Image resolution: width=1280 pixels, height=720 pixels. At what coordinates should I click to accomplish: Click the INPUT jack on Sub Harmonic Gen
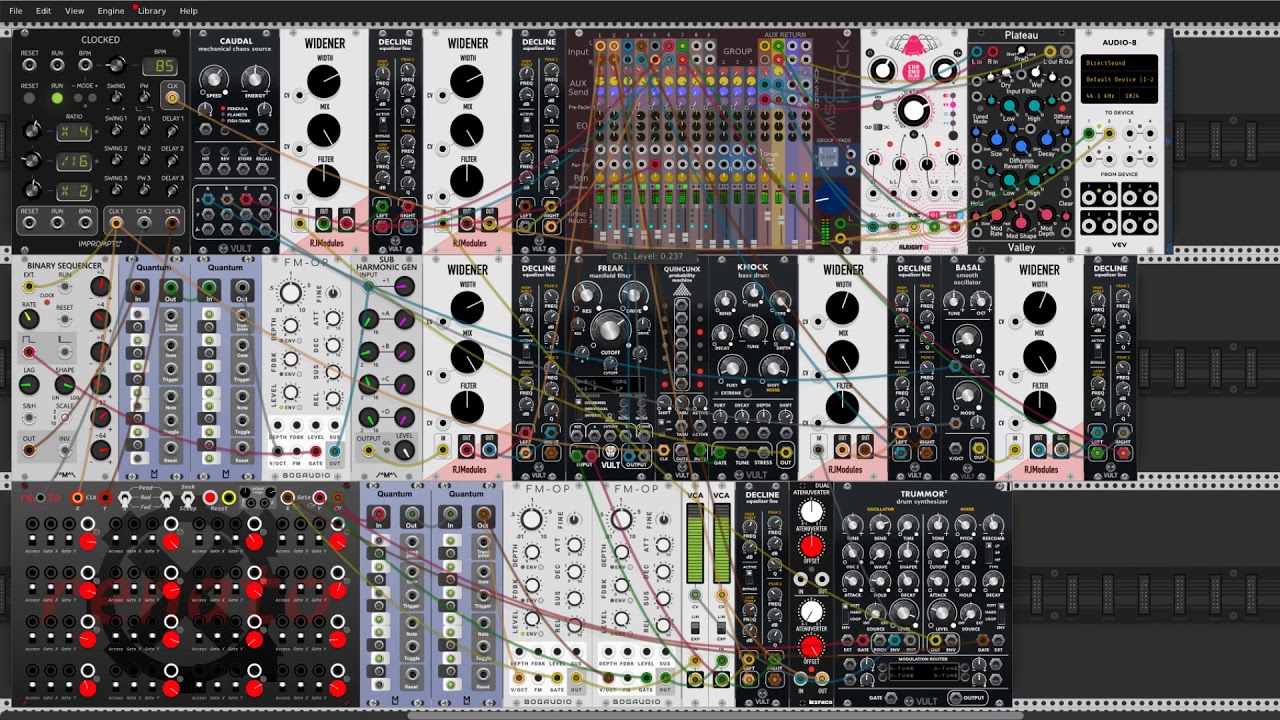point(371,288)
